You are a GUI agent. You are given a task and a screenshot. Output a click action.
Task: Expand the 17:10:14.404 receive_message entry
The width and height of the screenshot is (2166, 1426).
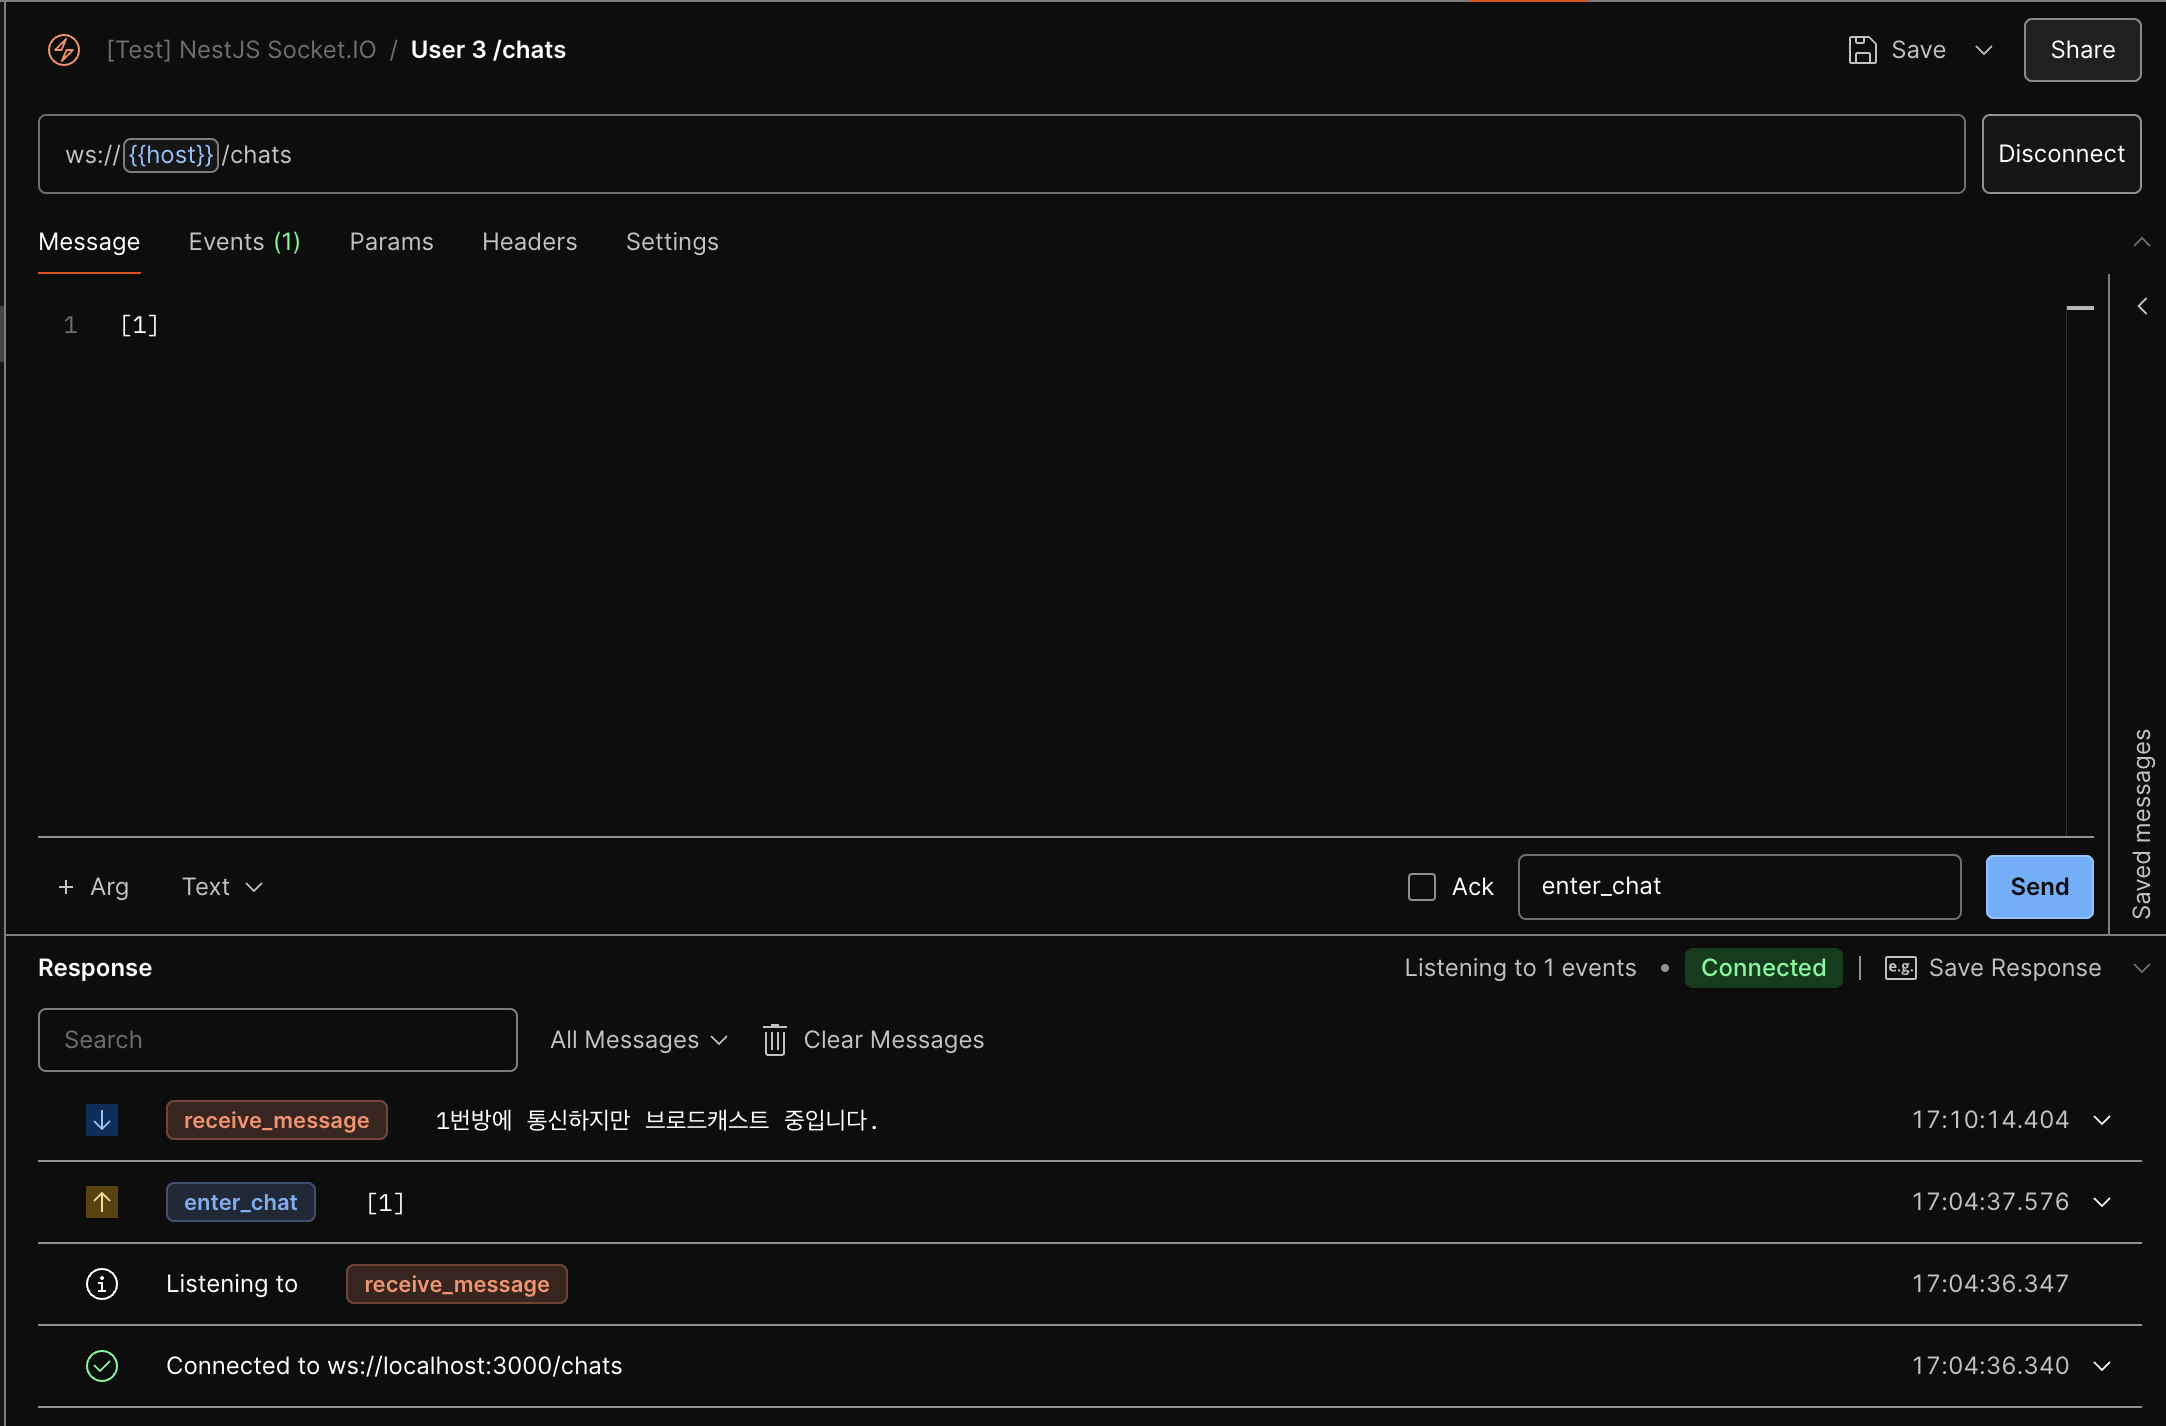pos(2102,1120)
